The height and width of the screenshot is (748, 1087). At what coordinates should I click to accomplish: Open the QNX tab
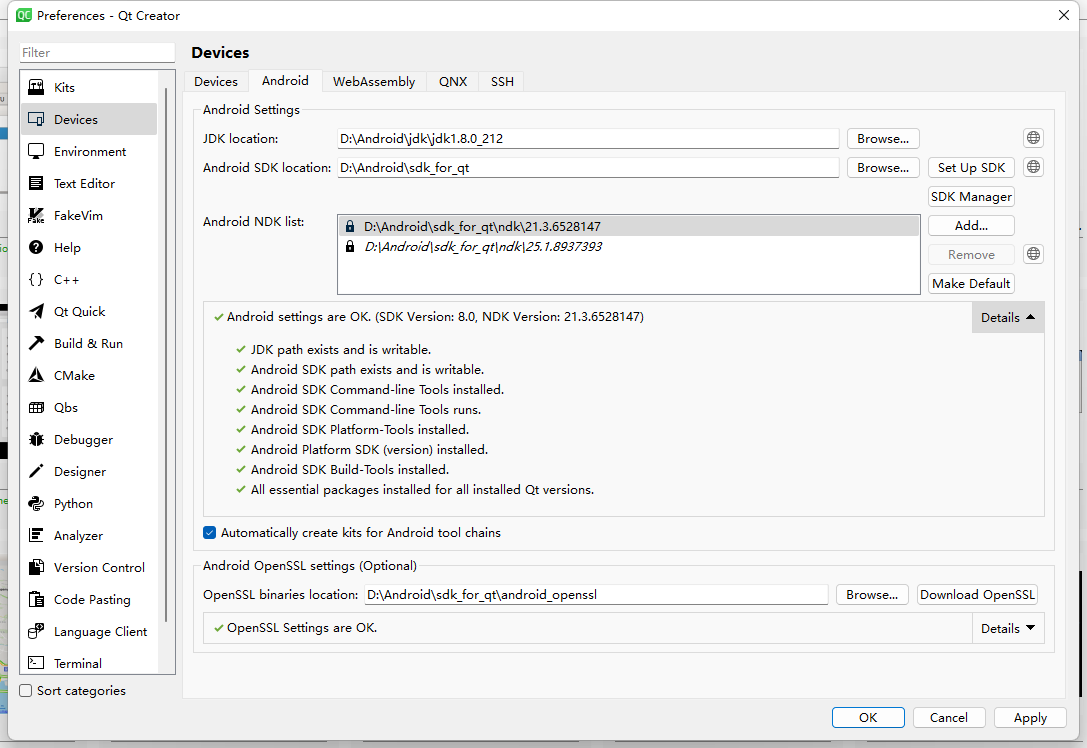click(x=453, y=82)
